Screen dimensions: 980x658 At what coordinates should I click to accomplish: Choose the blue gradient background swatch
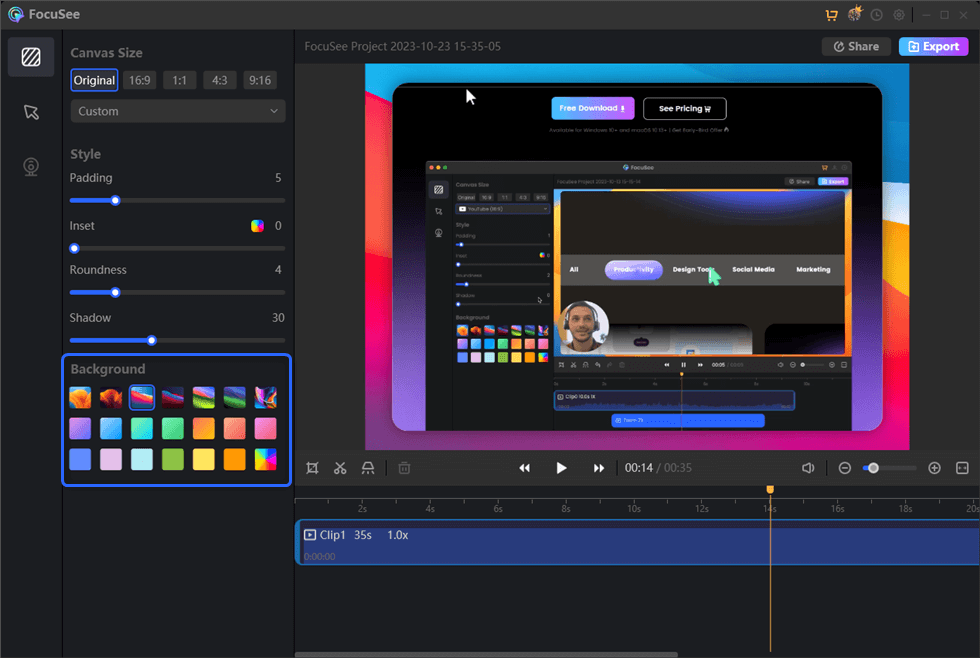tap(111, 429)
